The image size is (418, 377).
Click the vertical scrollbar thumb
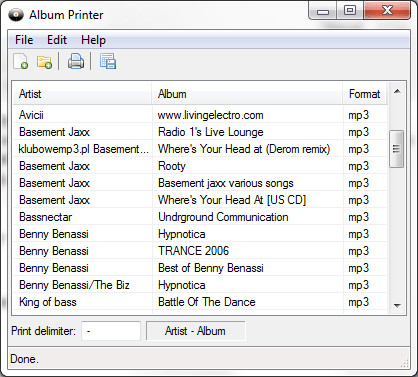pos(396,149)
